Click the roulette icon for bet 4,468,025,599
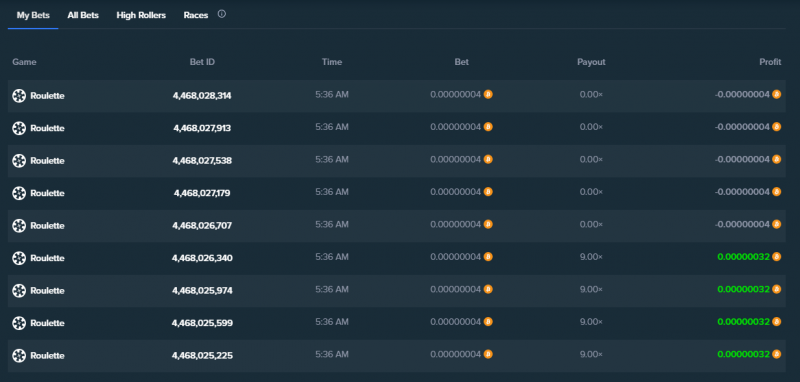Screen dimensions: 800x382 [x=19, y=323]
